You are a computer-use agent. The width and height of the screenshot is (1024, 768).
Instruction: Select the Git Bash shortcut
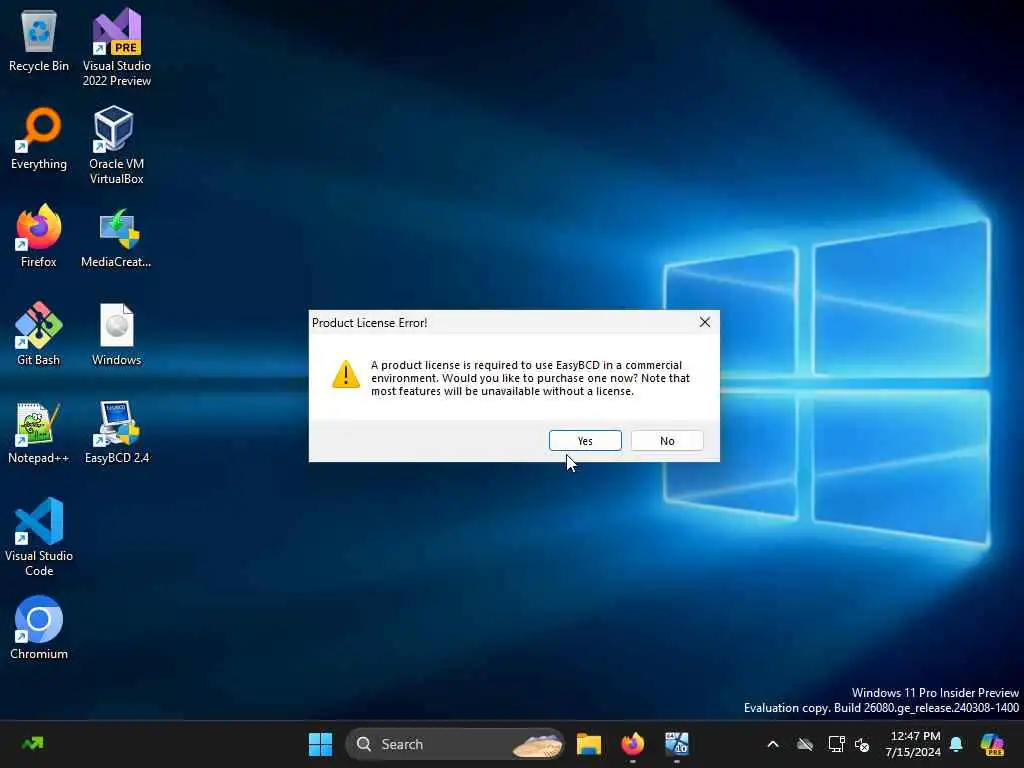click(39, 334)
